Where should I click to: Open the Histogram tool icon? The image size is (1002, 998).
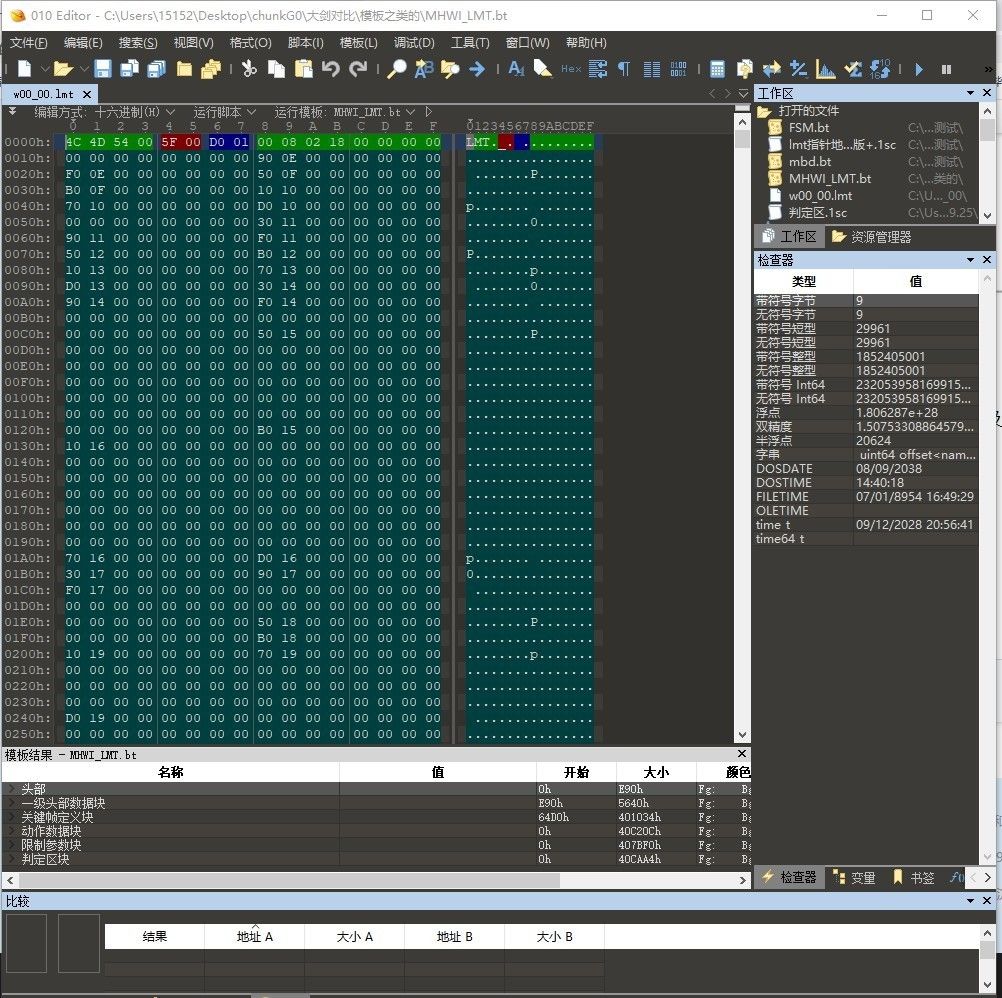click(x=826, y=69)
